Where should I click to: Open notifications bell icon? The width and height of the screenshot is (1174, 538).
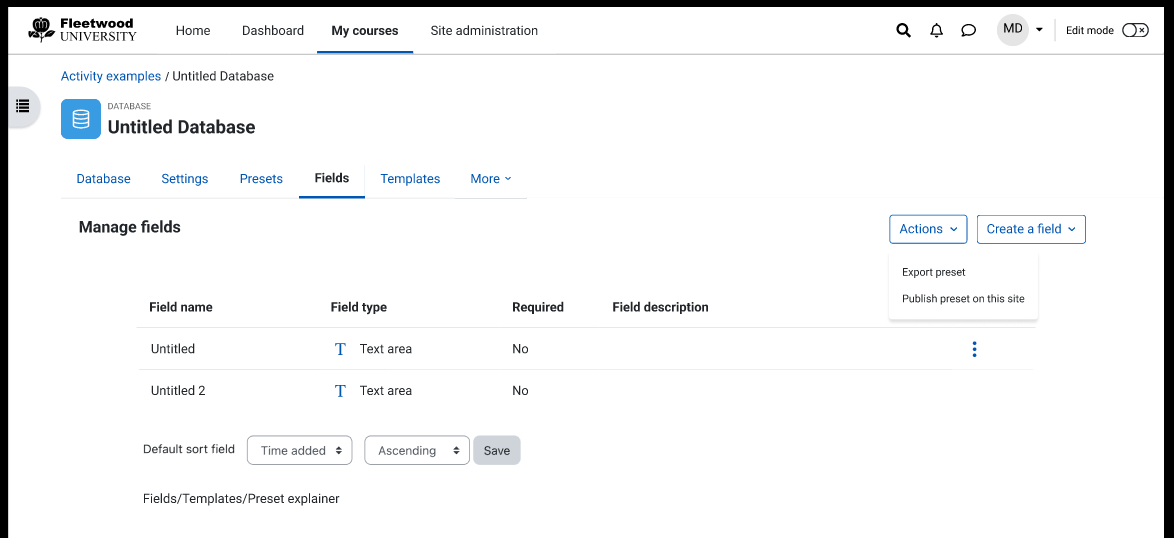(936, 31)
